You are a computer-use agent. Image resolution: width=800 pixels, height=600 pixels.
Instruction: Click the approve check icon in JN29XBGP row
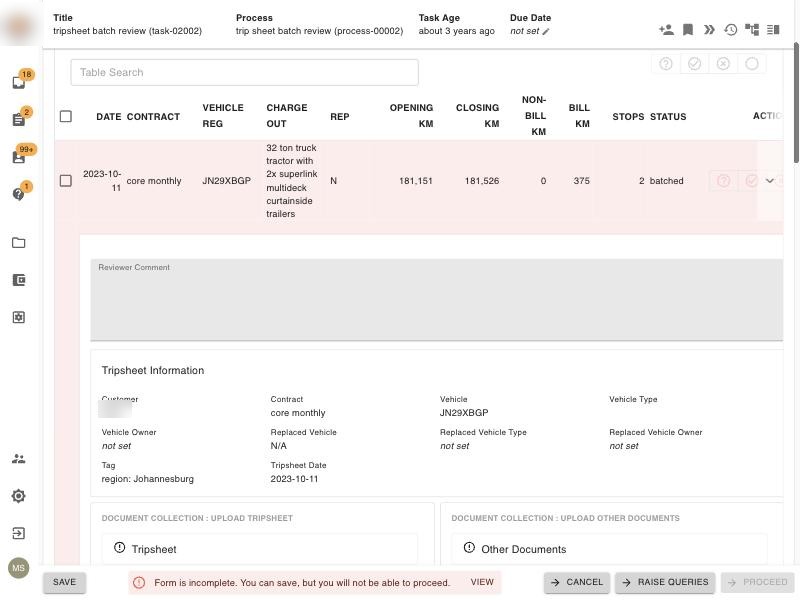click(751, 181)
